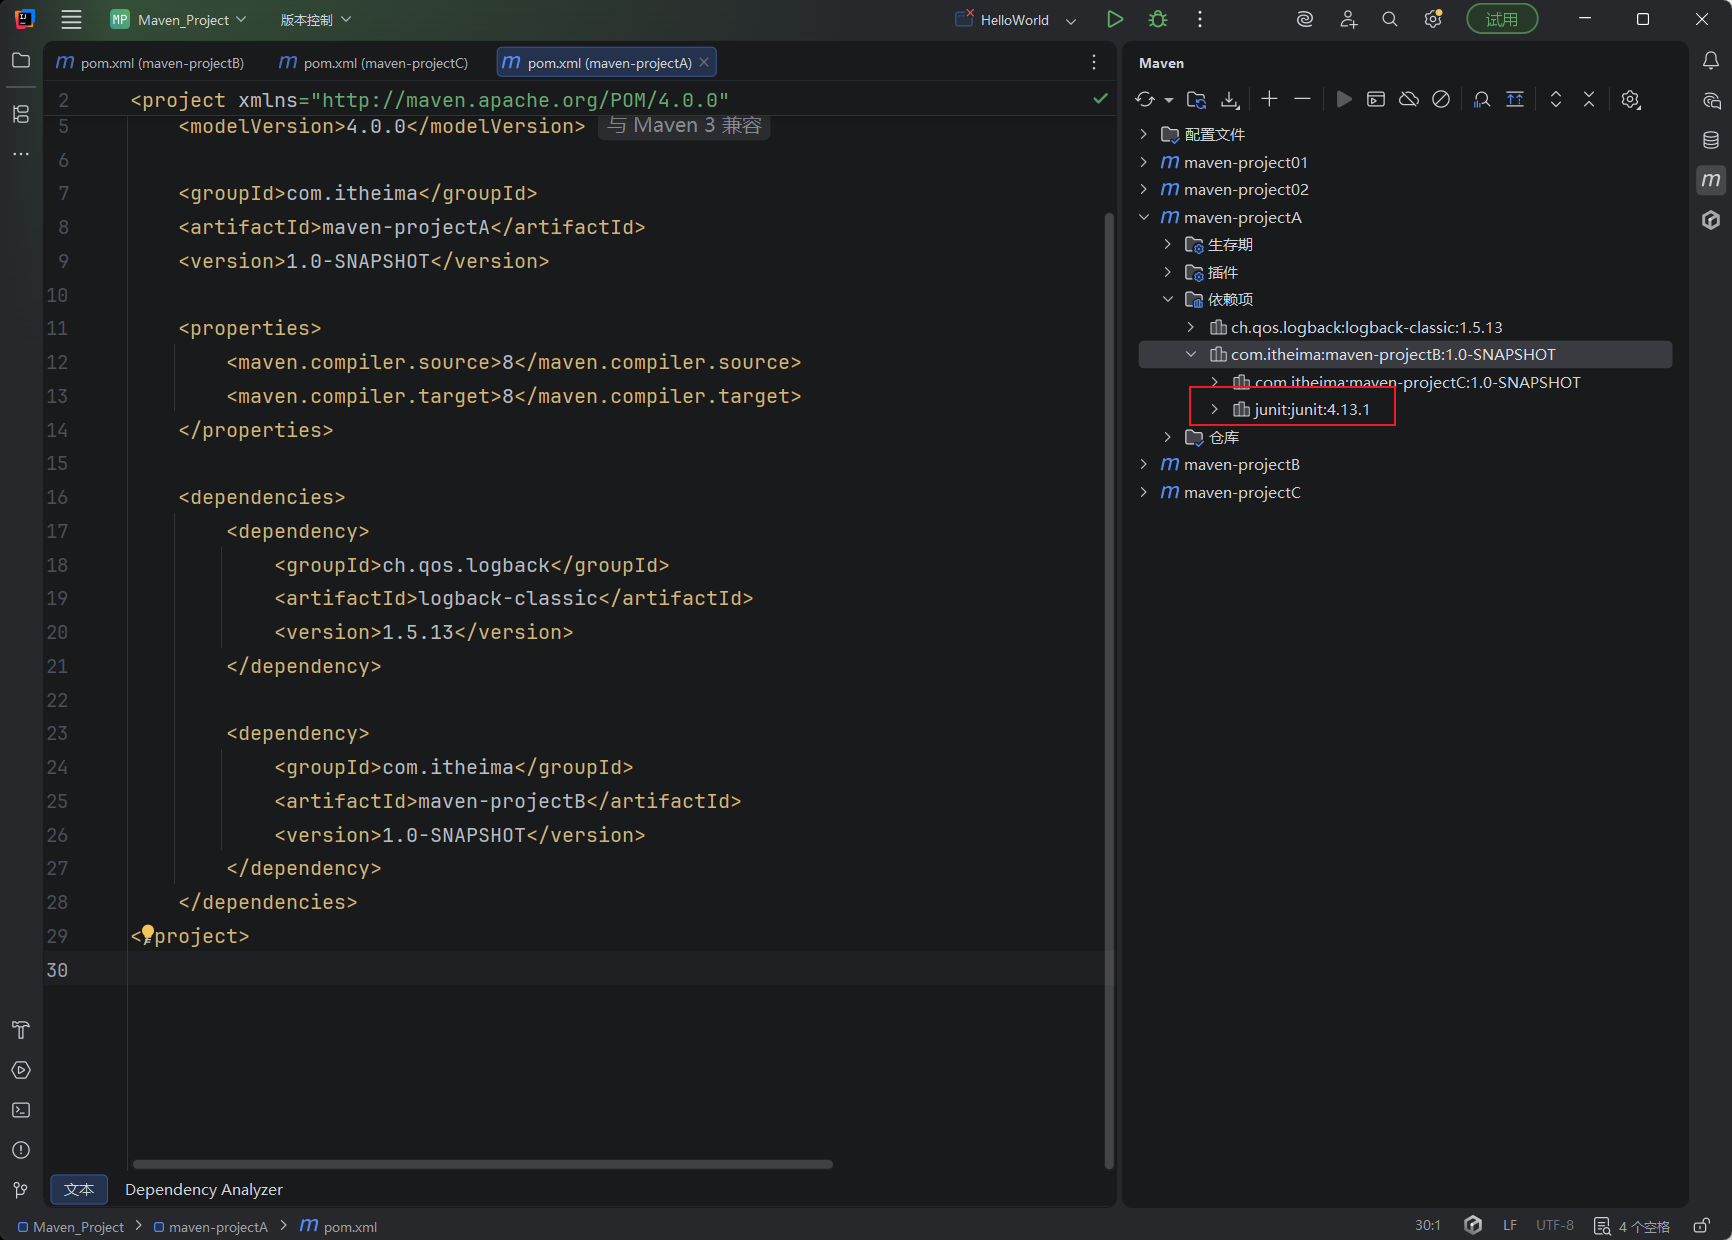Click the editor horizontal scrollbar

pos(482,1164)
